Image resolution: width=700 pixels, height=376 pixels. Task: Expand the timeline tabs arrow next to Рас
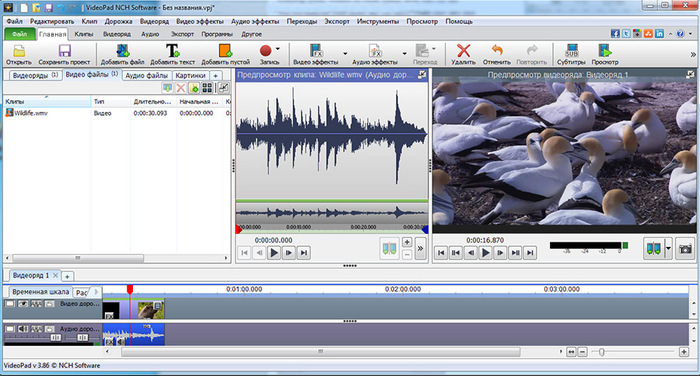coord(96,292)
